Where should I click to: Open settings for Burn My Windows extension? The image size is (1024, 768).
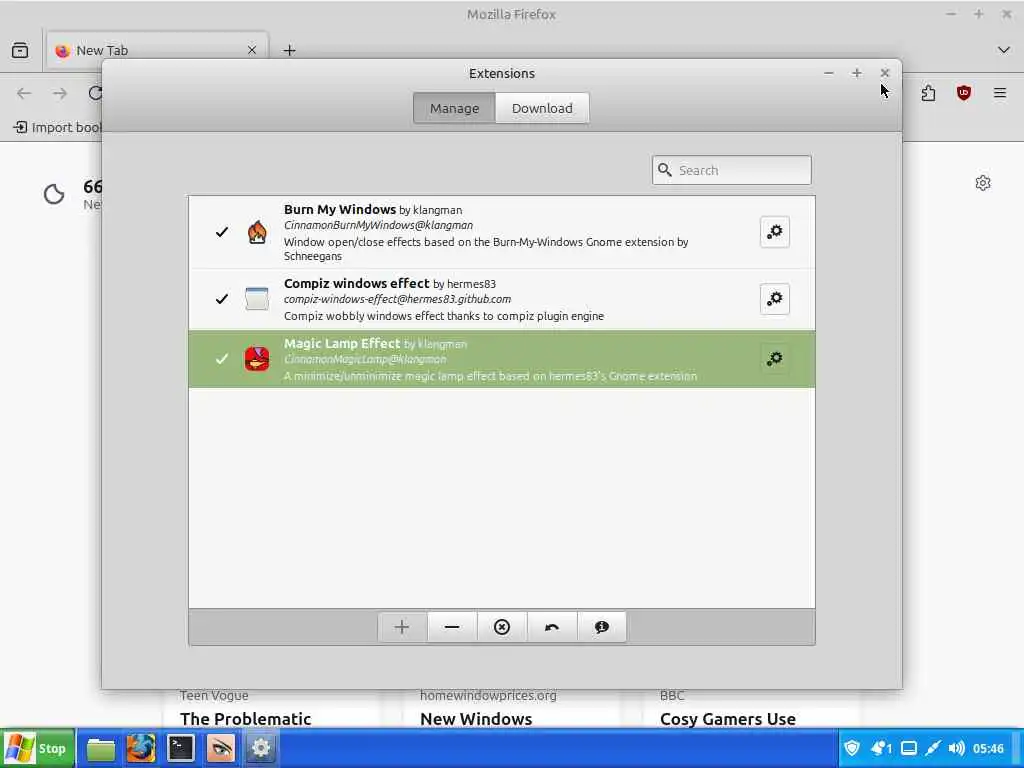775,232
